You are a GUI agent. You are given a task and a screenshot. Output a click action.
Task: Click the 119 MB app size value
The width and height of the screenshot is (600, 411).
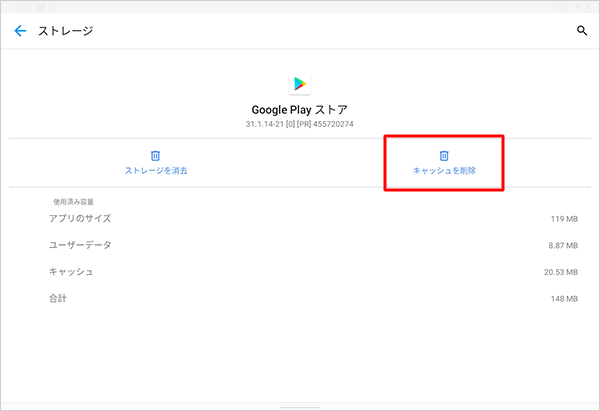[x=564, y=219]
